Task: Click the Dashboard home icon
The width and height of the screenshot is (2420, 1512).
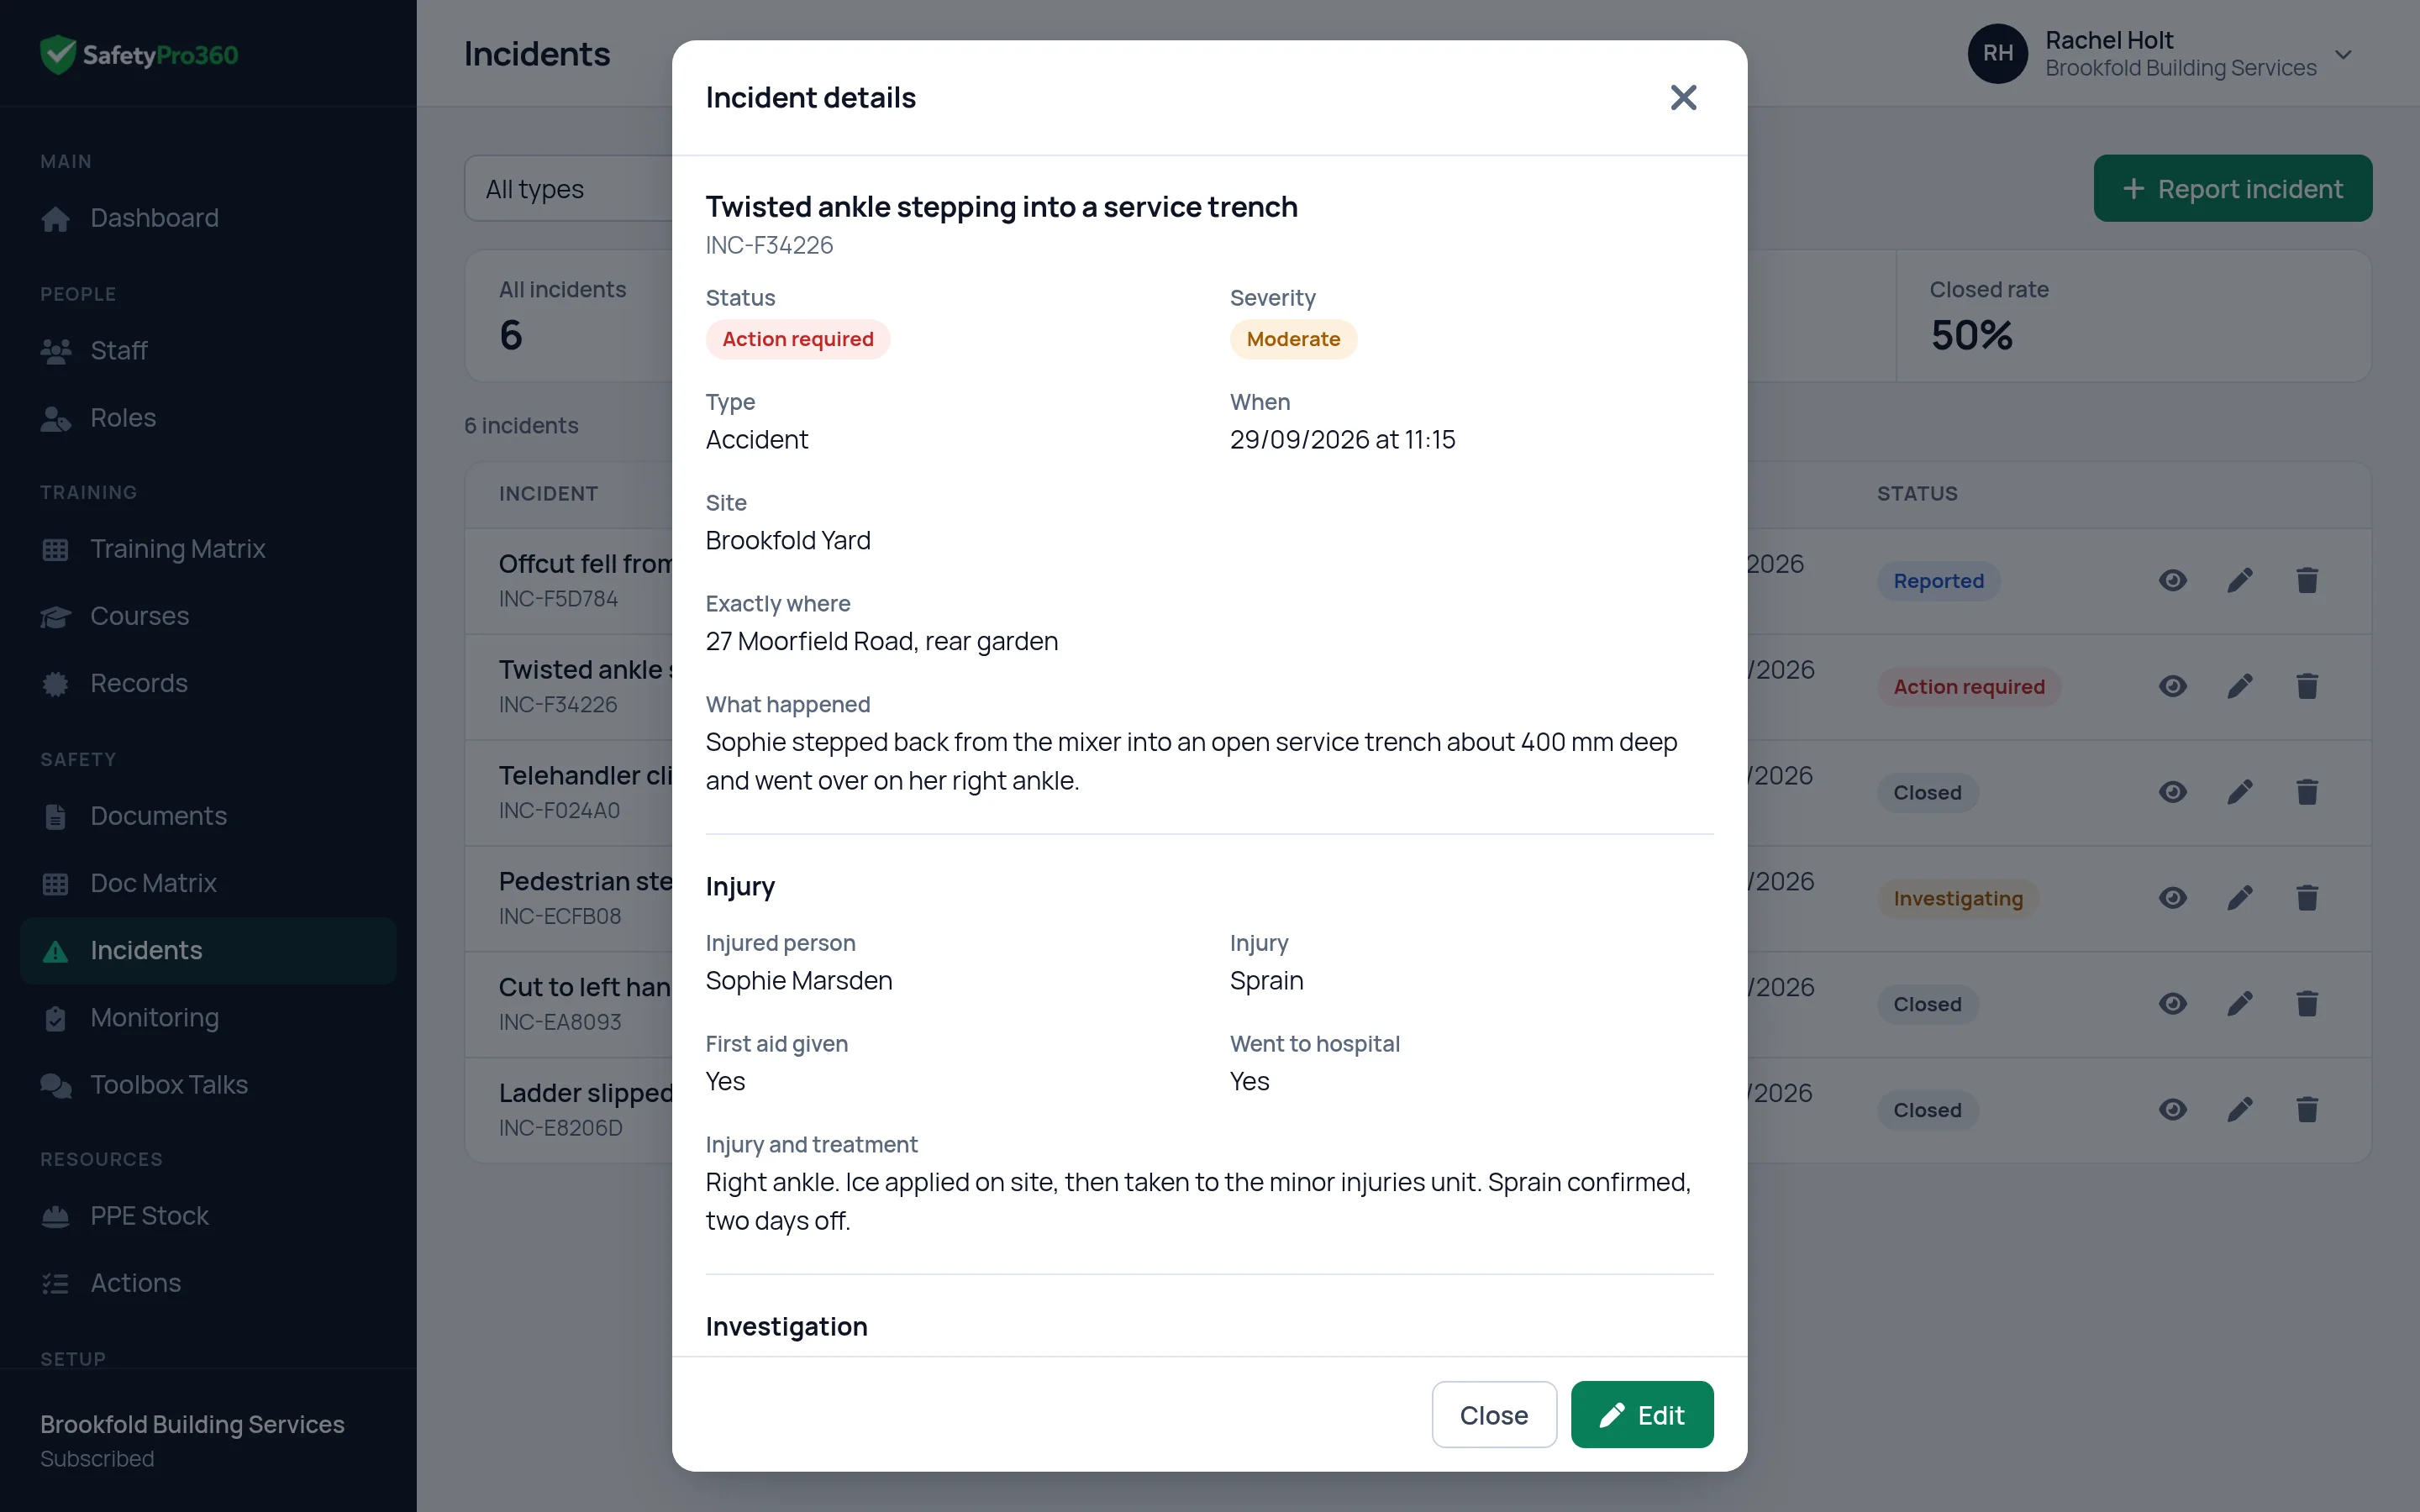Action: tap(56, 219)
